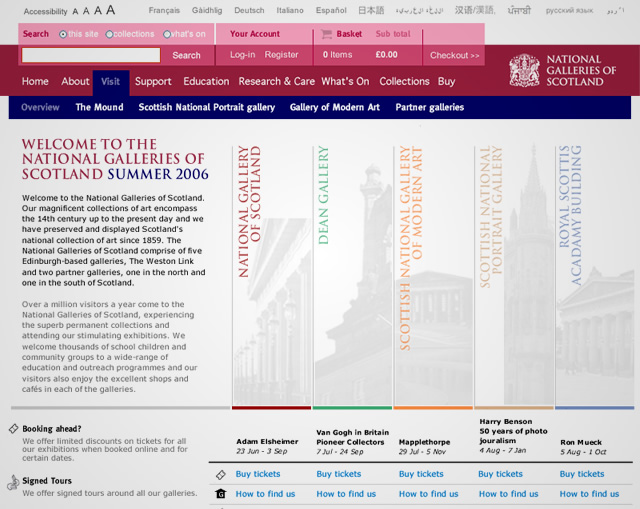Click the 'Ron Mueck' exhibition title
The width and height of the screenshot is (640, 509).
pyautogui.click(x=581, y=442)
